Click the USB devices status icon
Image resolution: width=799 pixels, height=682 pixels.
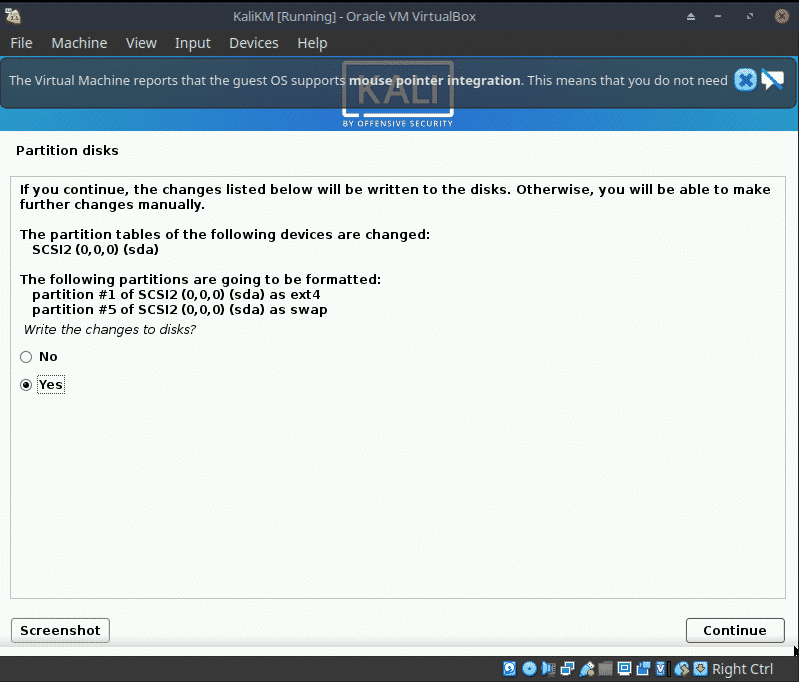tap(587, 668)
